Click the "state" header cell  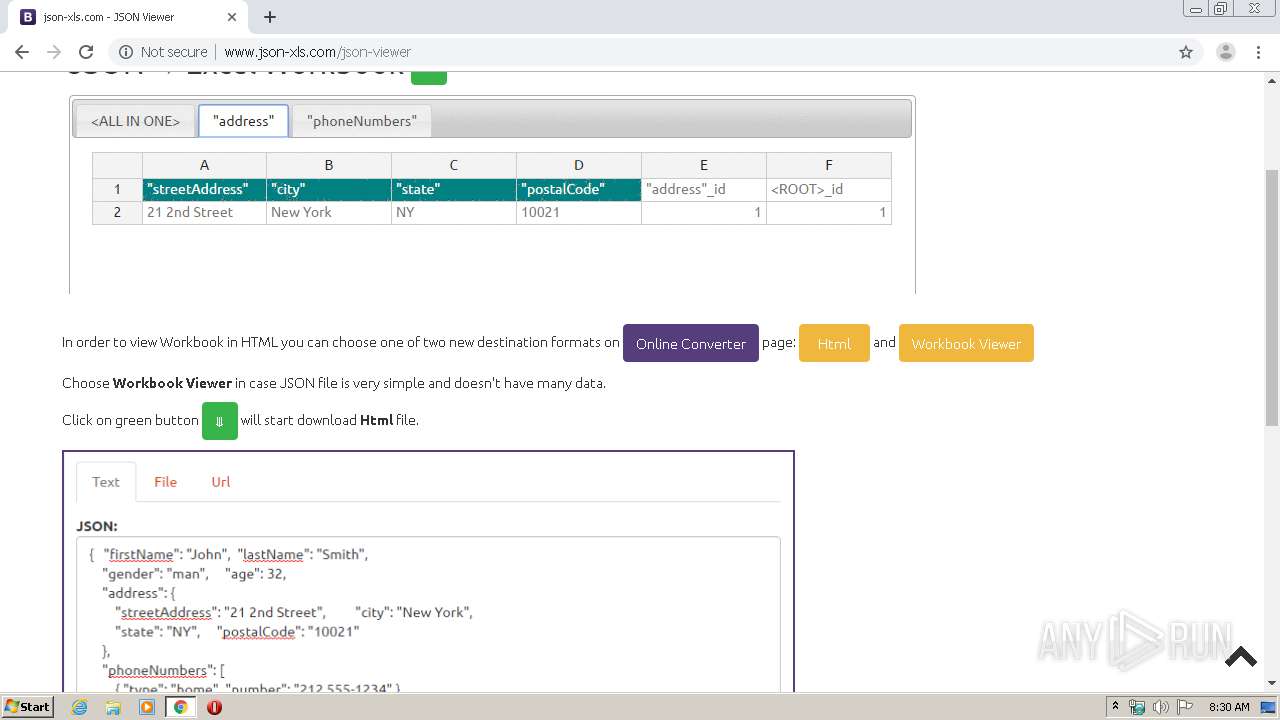(x=454, y=189)
